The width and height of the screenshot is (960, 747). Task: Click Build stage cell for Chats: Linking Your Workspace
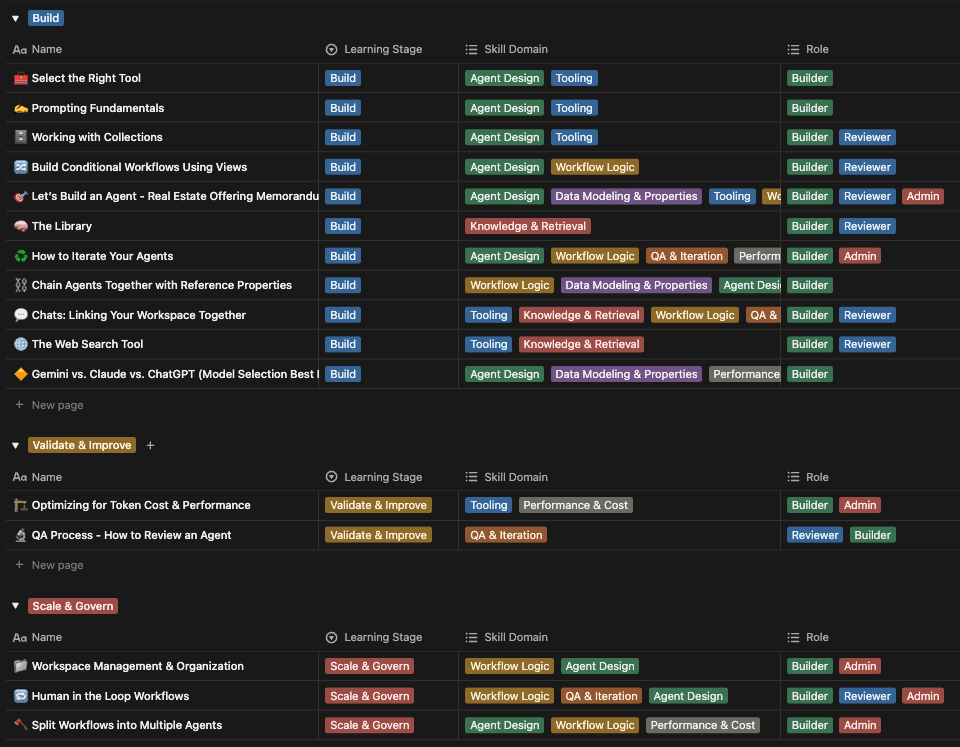pos(343,315)
